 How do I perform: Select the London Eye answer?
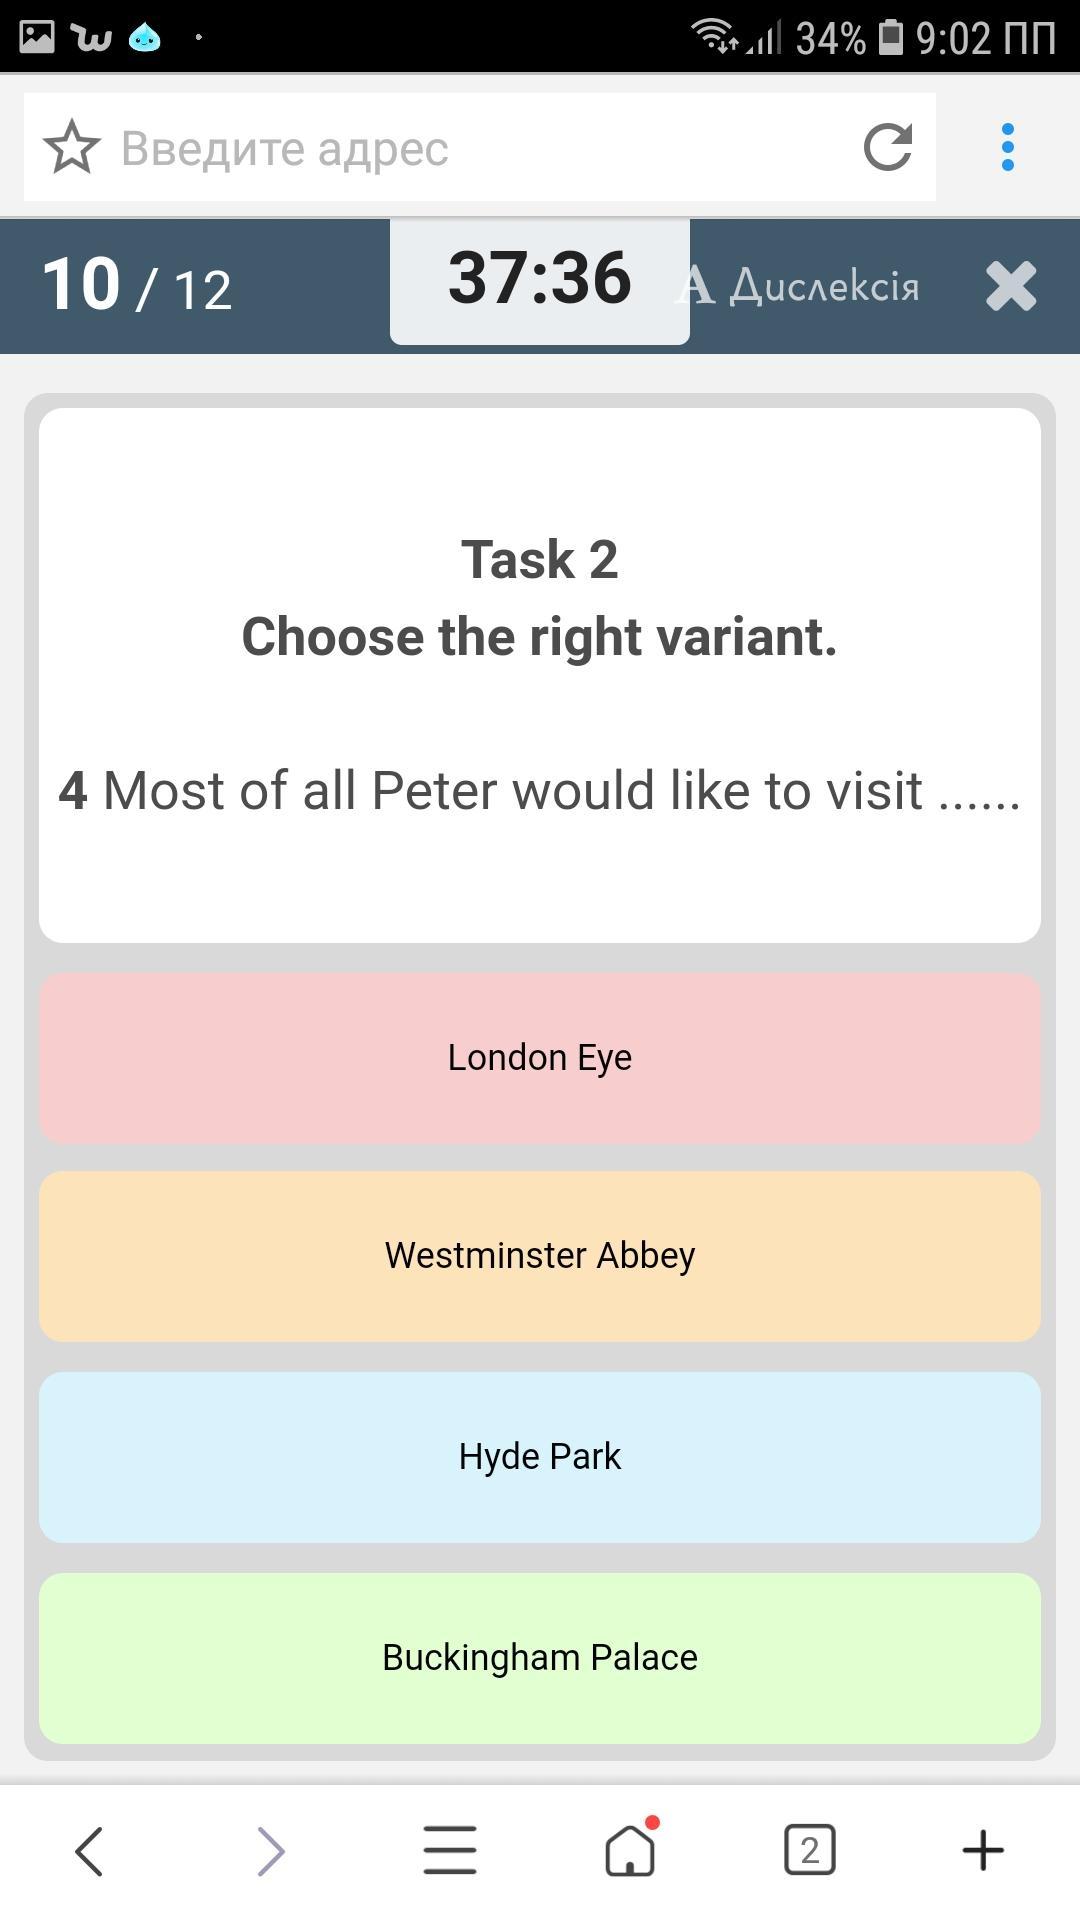click(x=540, y=1058)
